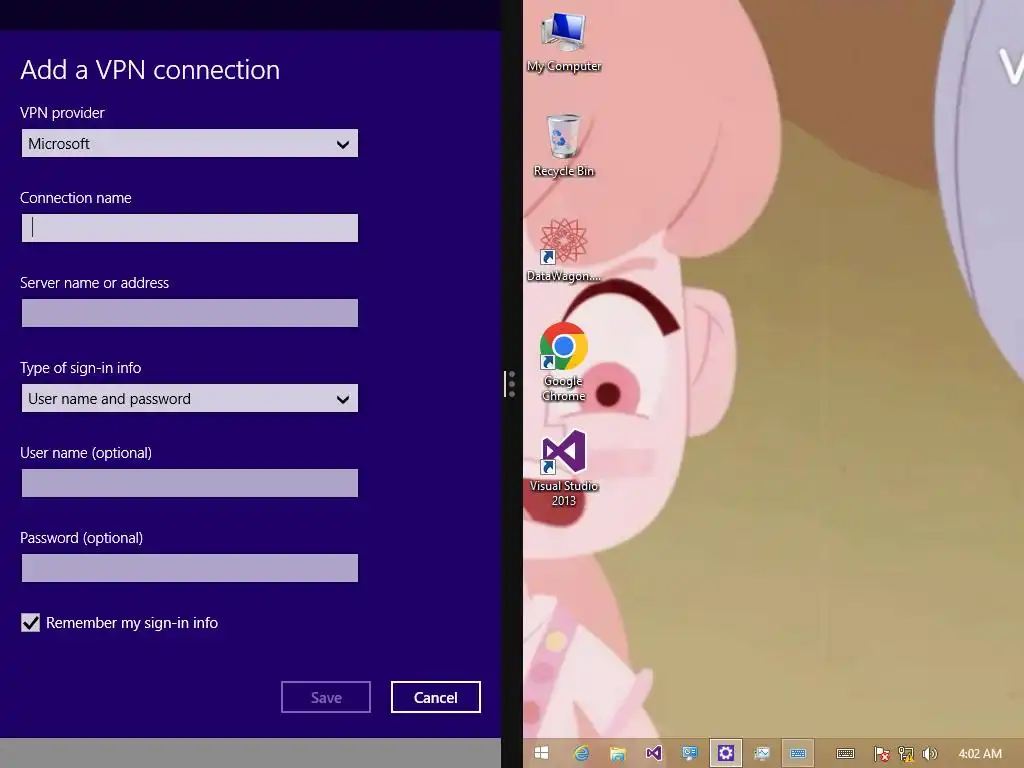Screen dimensions: 1024x768
Task: Click the Cancel button
Action: (x=436, y=697)
